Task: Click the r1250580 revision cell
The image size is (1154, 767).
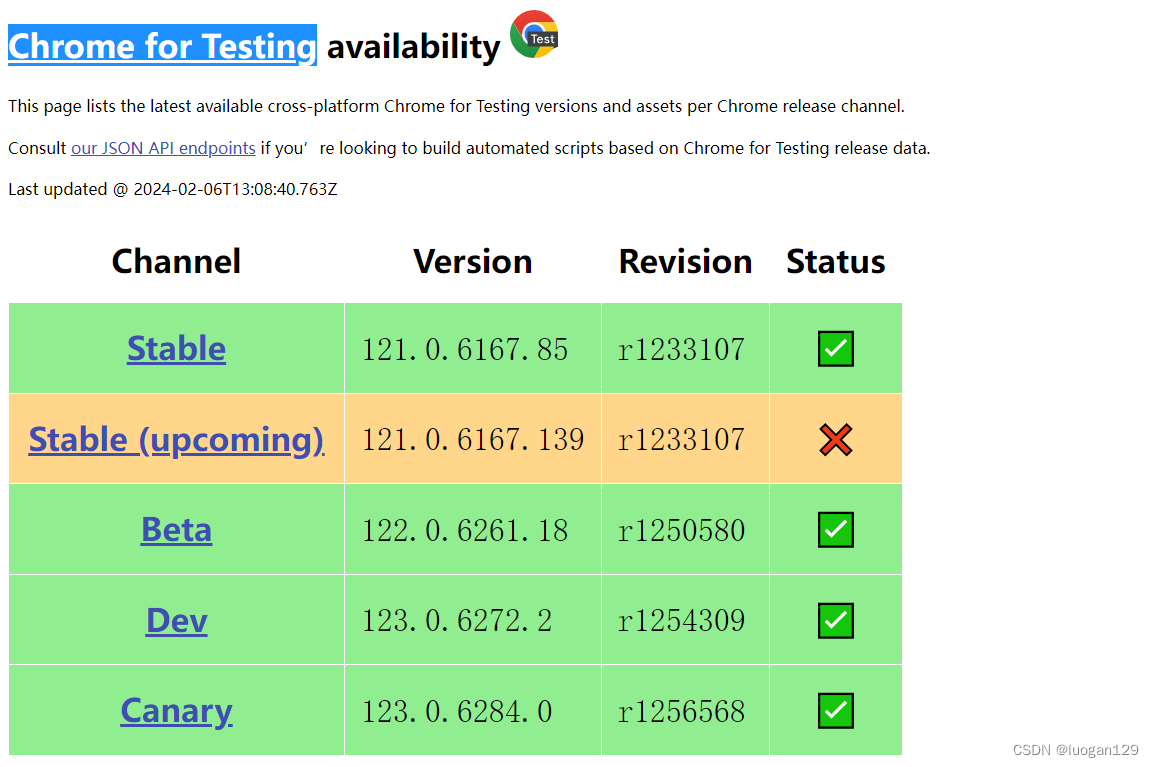Action: point(685,529)
